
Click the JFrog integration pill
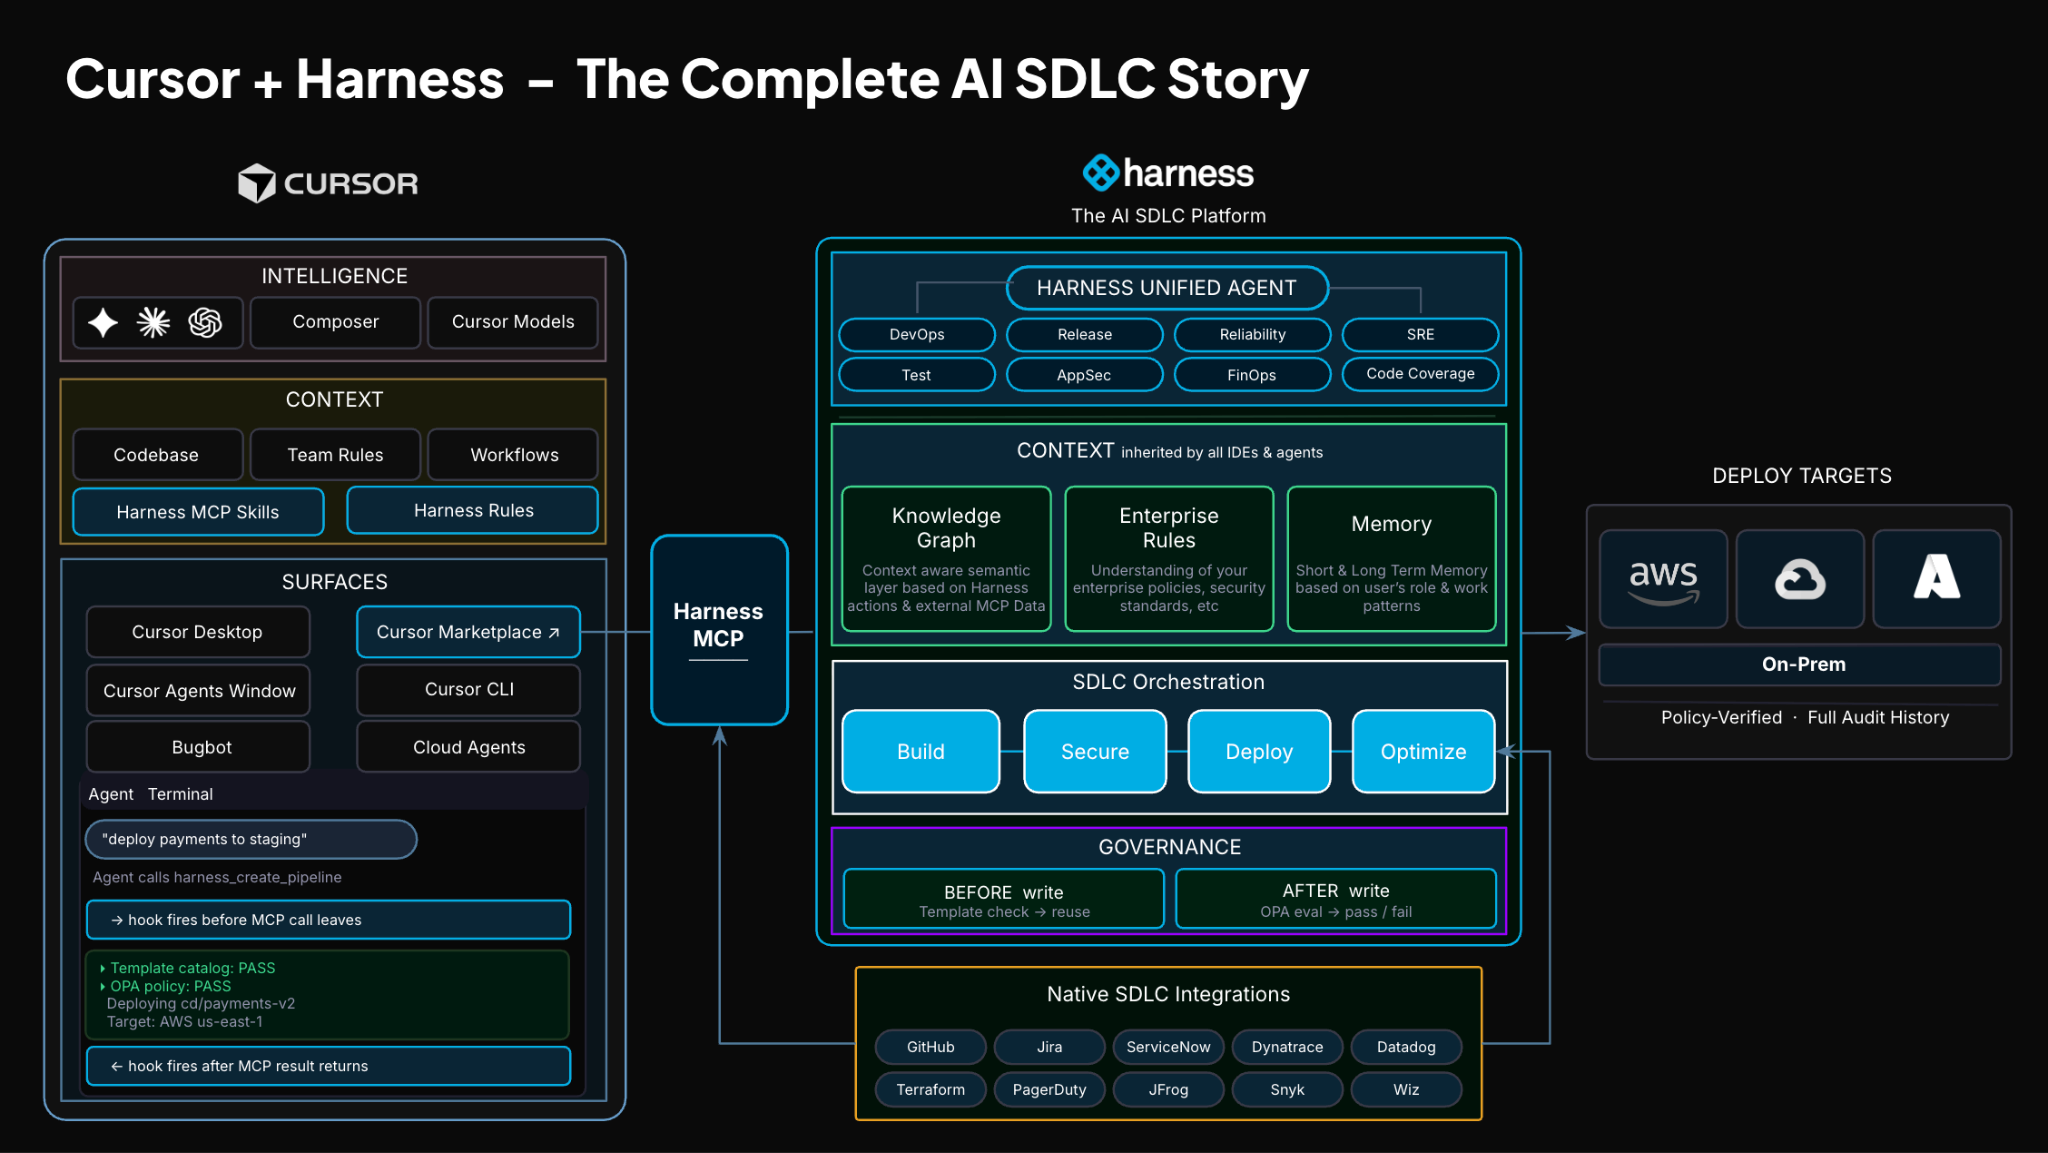(1168, 1090)
